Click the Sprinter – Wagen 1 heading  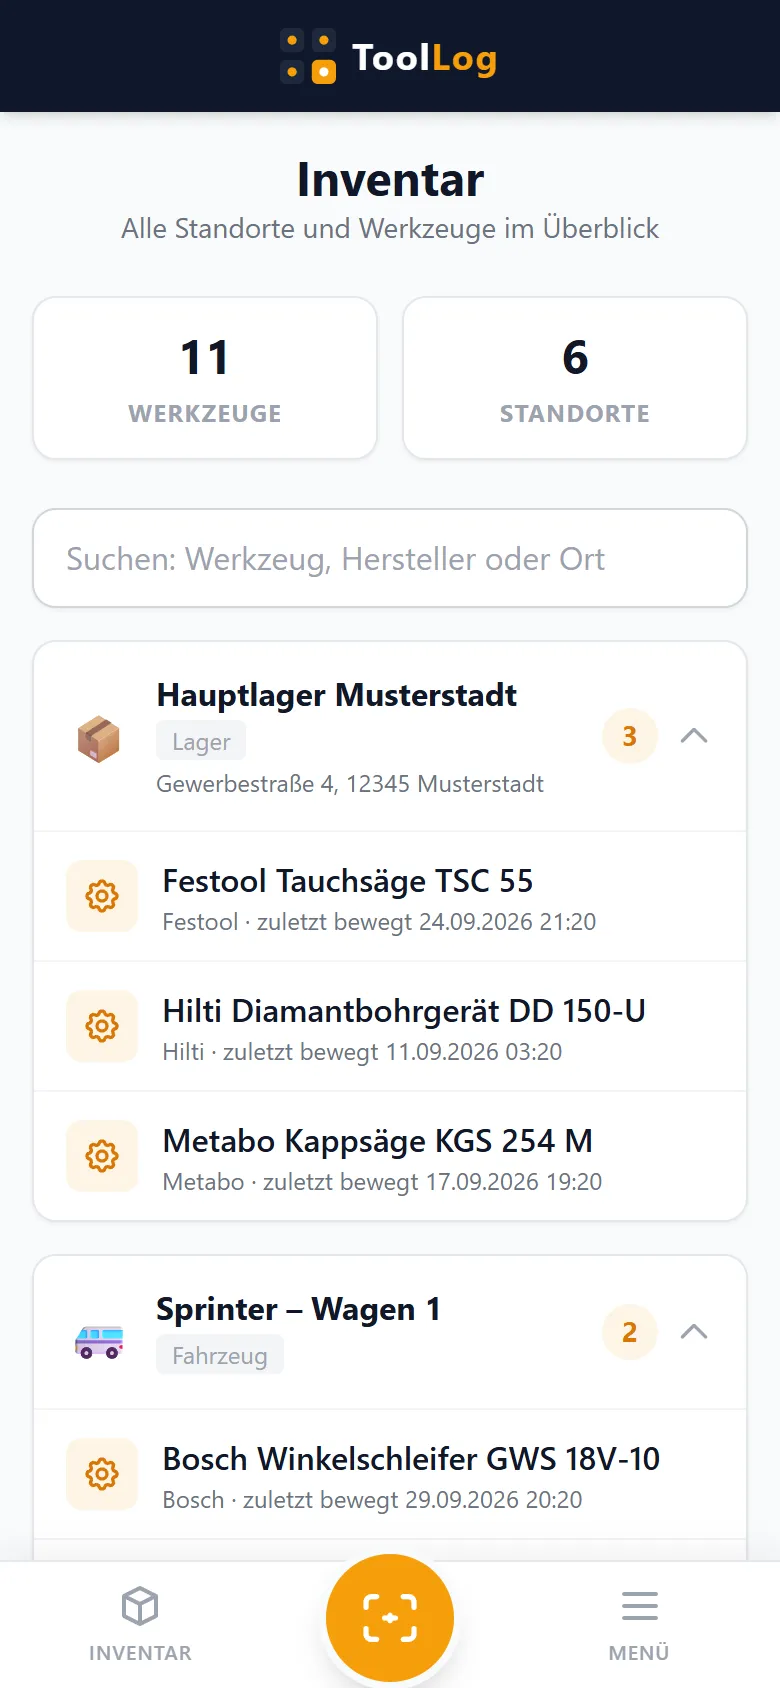coord(298,1309)
